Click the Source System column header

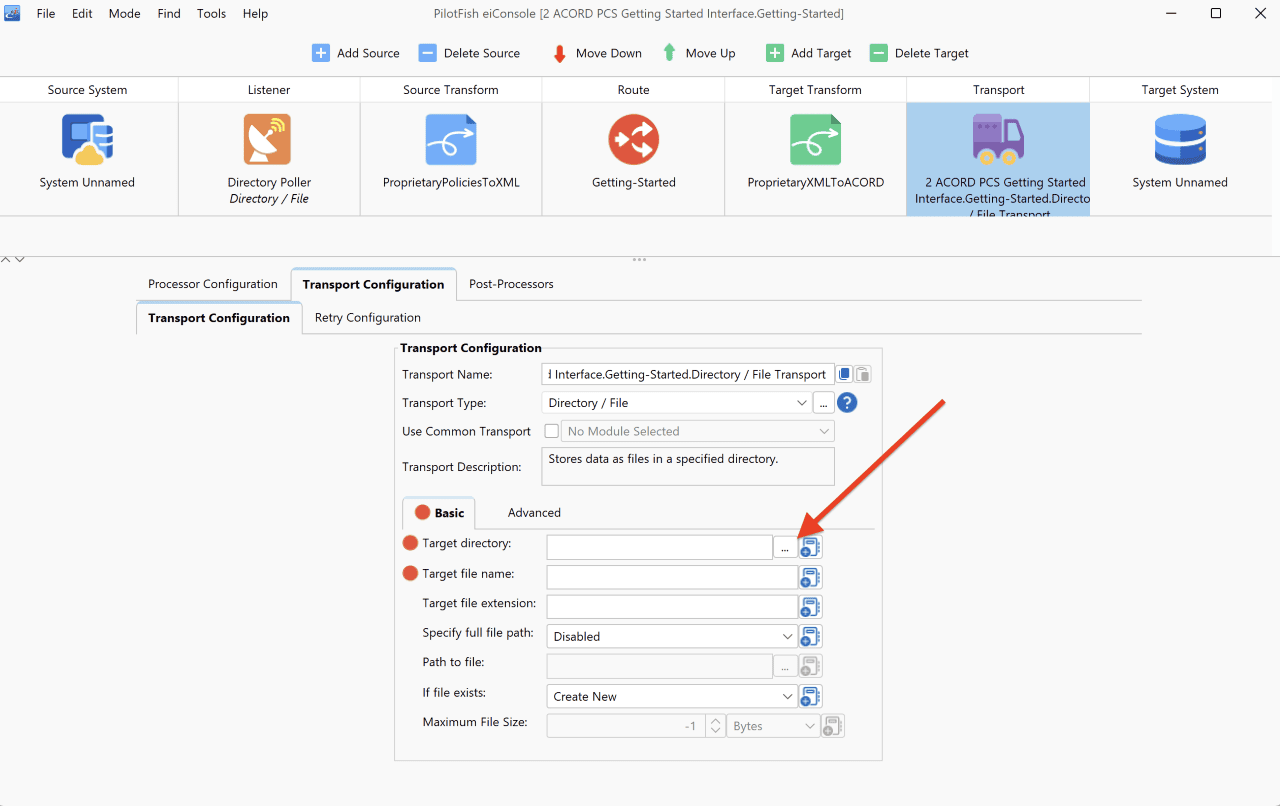(88, 90)
